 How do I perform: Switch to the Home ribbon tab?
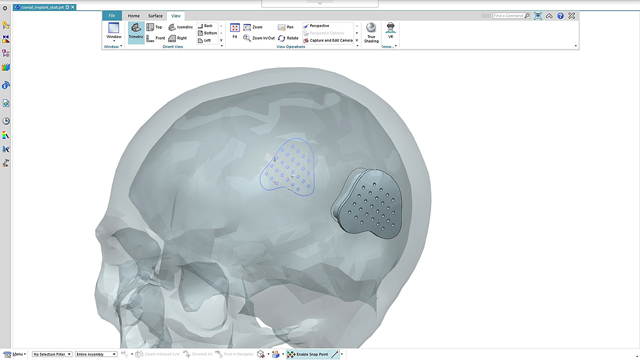click(x=133, y=16)
